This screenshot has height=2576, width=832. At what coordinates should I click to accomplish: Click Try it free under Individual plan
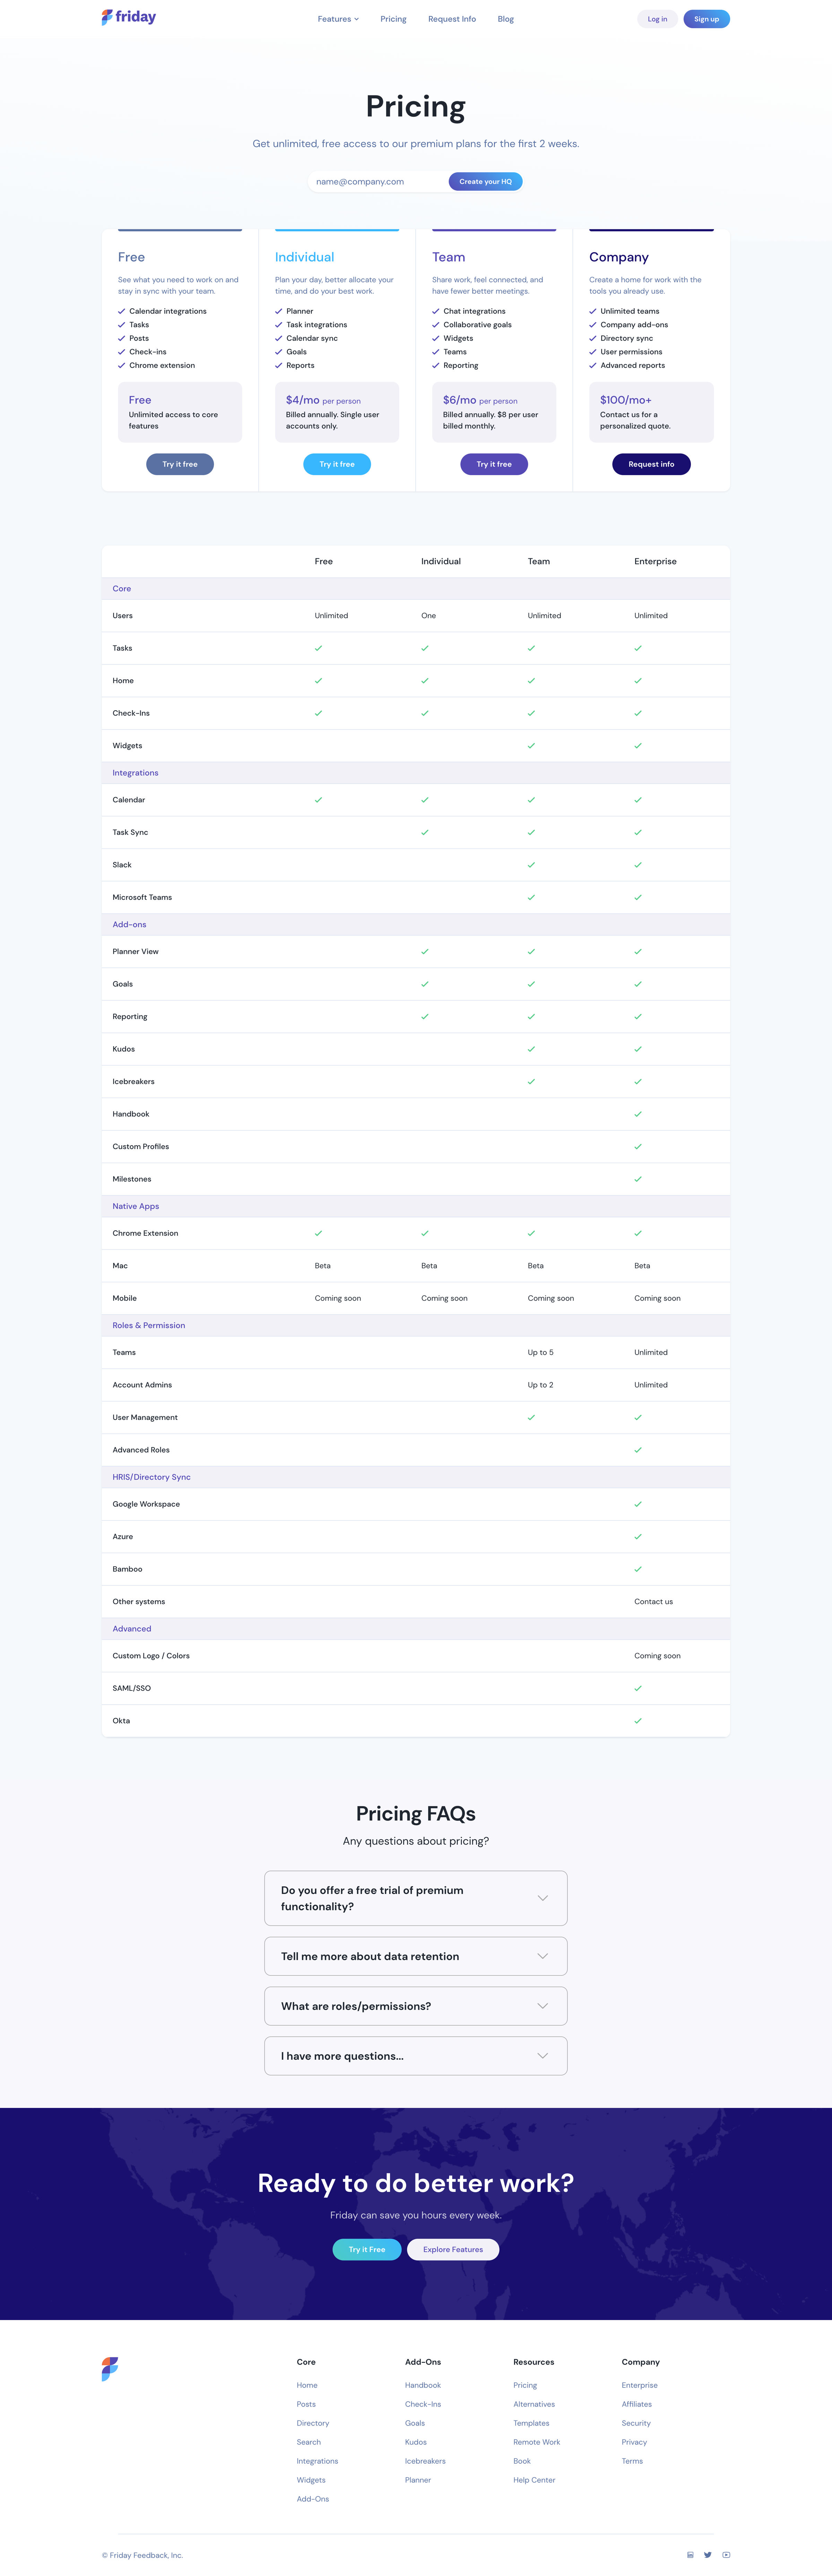337,464
